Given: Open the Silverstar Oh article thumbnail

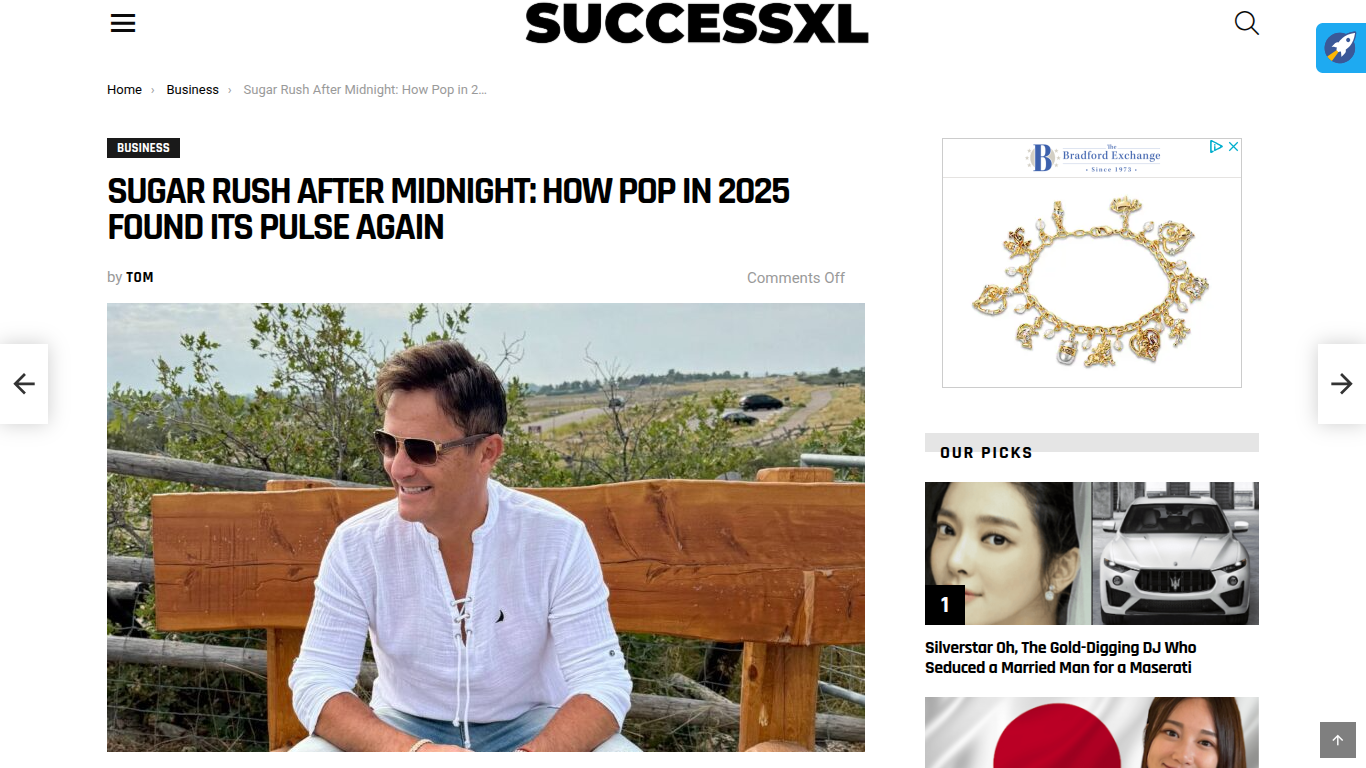Looking at the screenshot, I should [1092, 553].
